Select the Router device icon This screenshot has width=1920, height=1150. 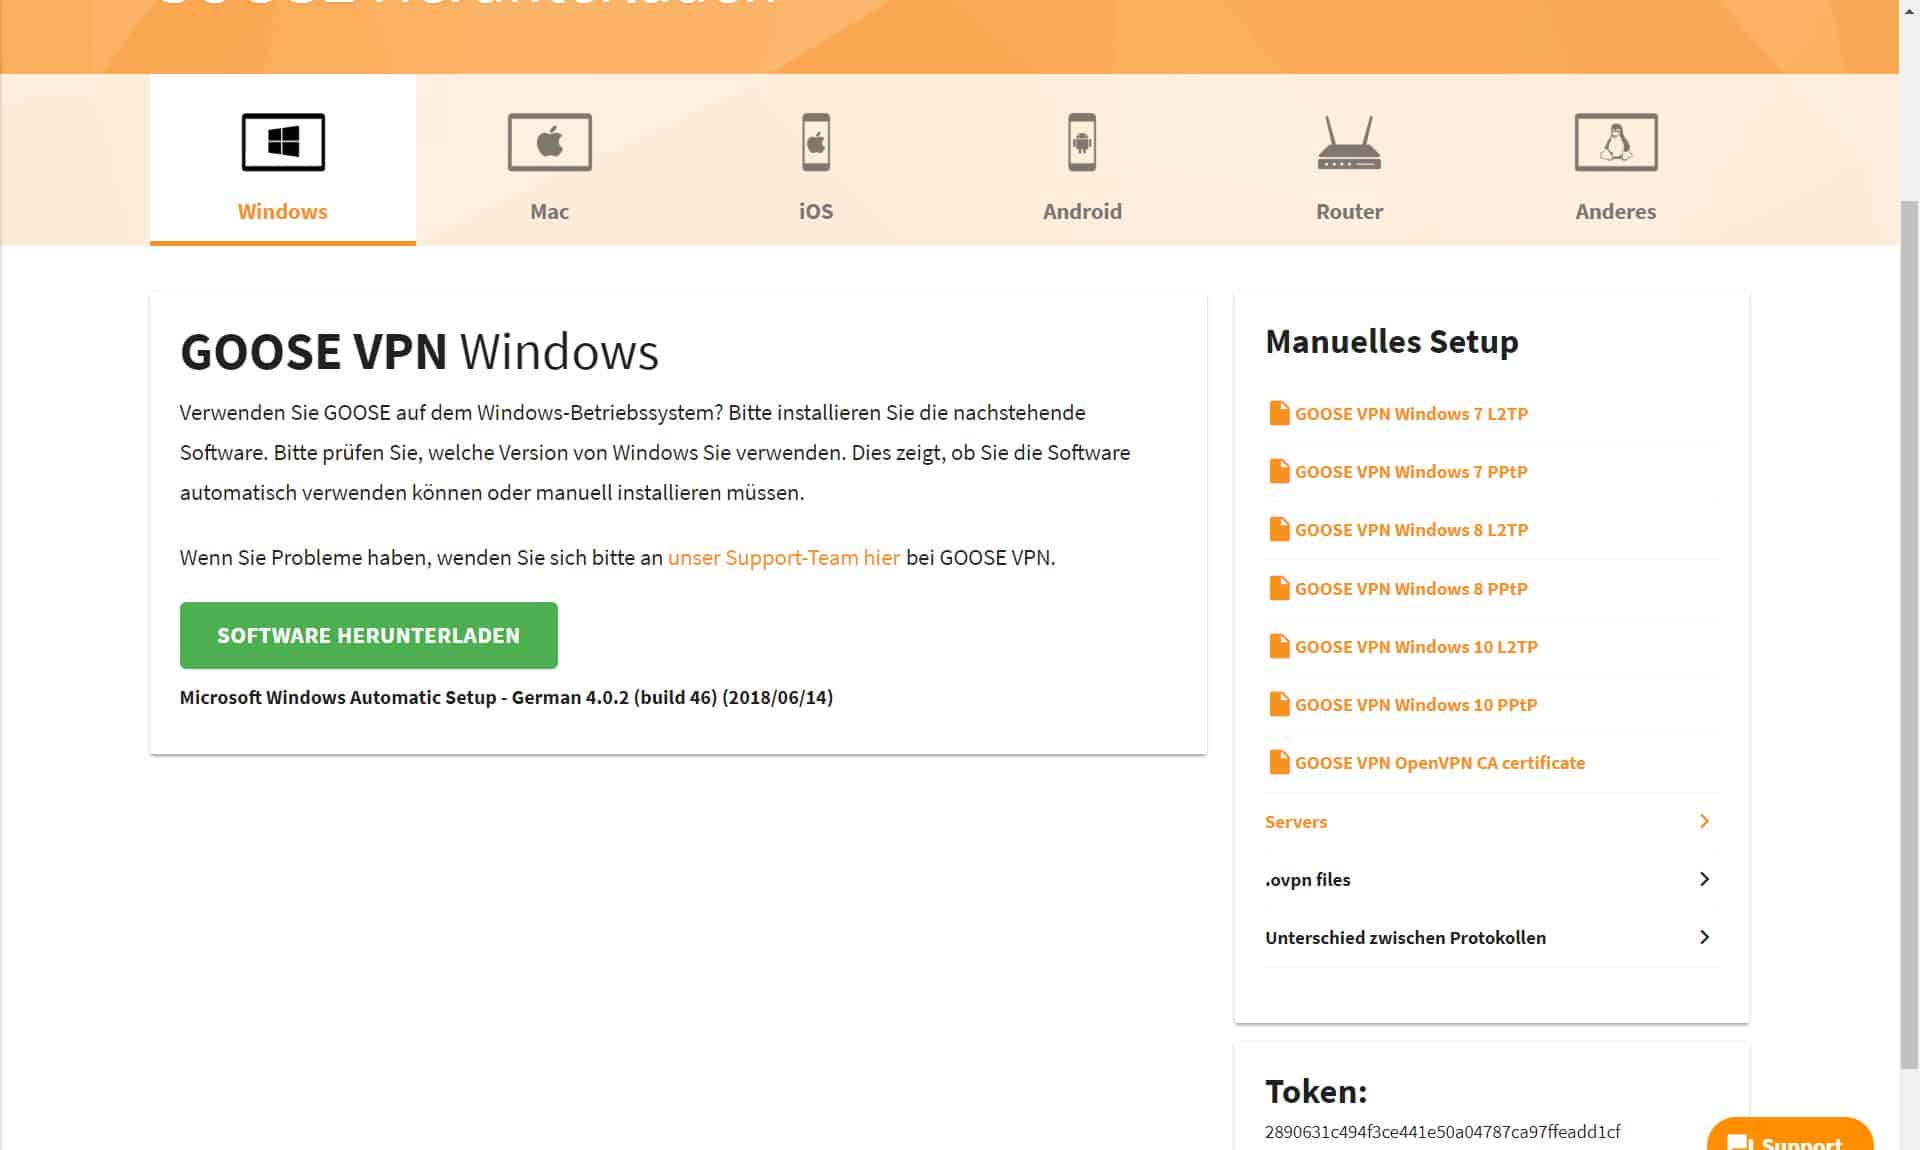click(1349, 143)
